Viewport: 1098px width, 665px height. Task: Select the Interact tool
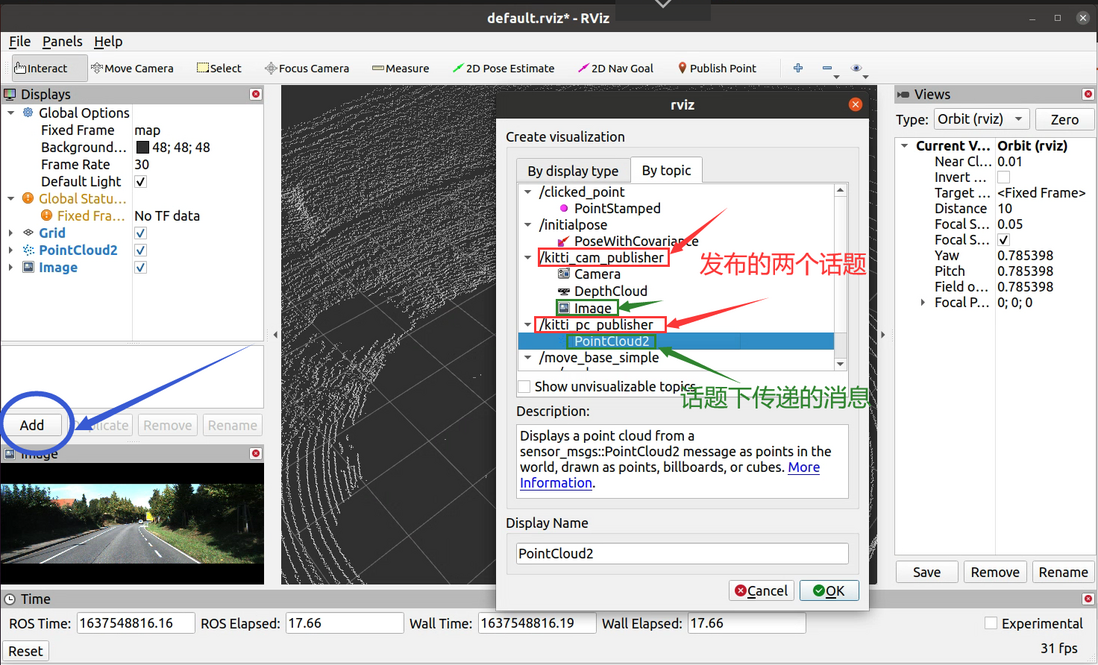click(49, 68)
